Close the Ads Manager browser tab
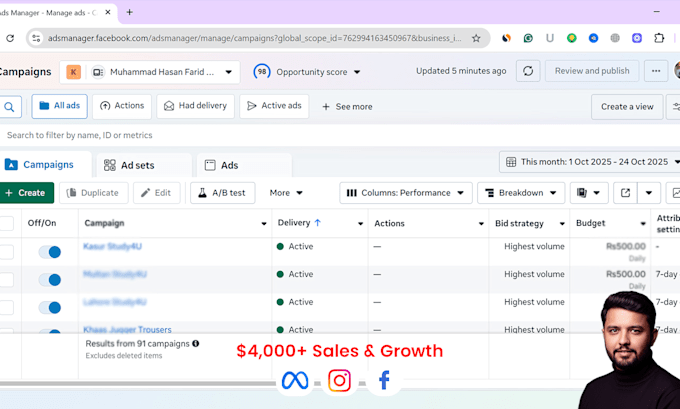Viewport: 680px width, 409px height. [108, 12]
